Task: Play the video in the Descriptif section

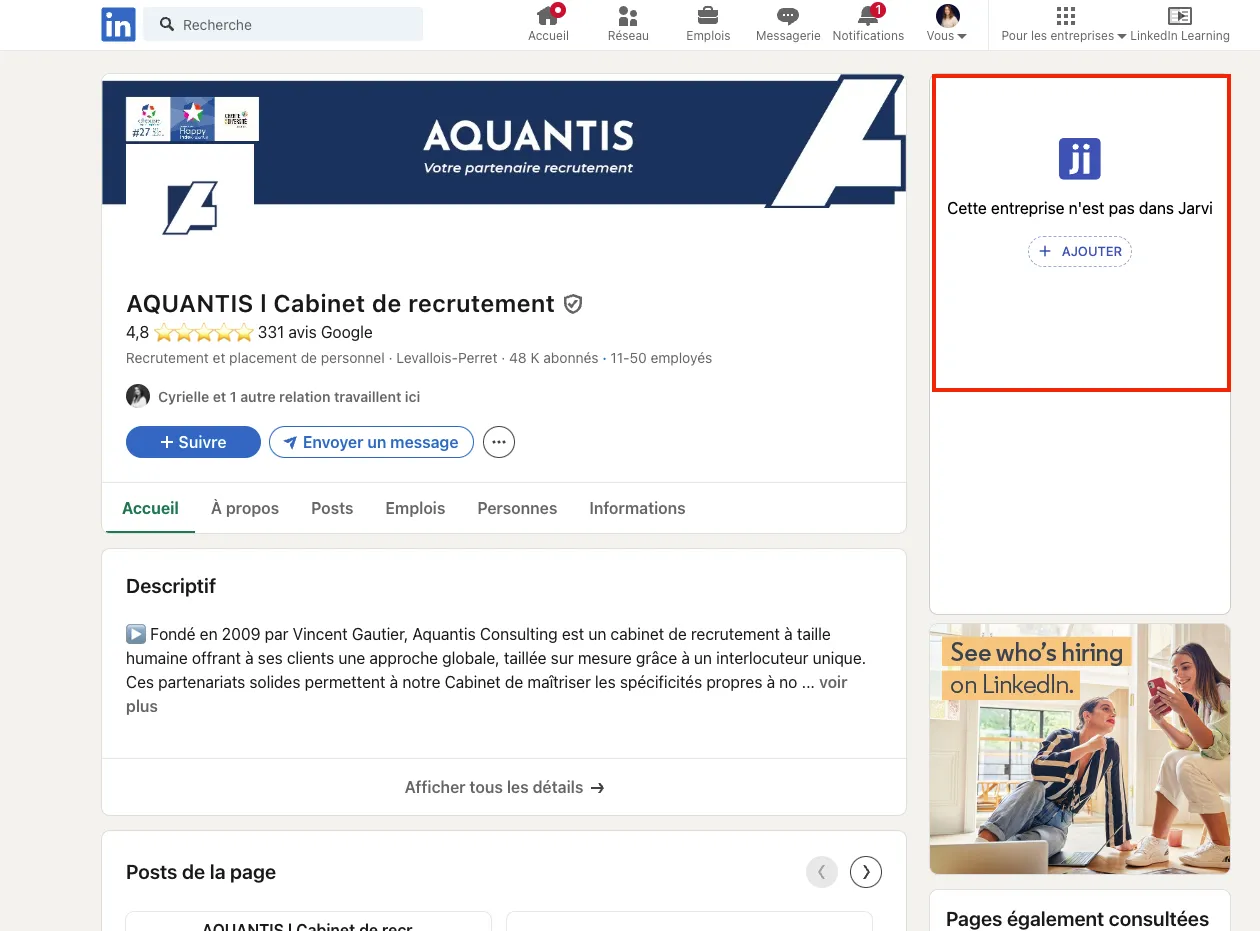Action: (135, 633)
